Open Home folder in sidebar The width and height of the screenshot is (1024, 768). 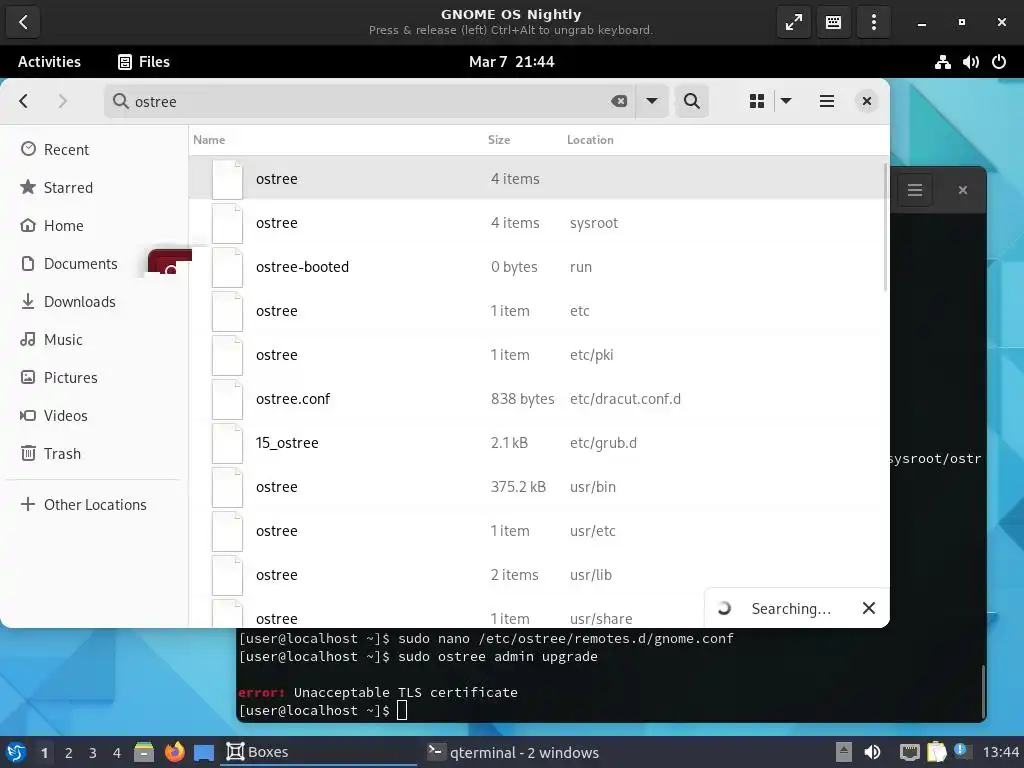click(94, 225)
